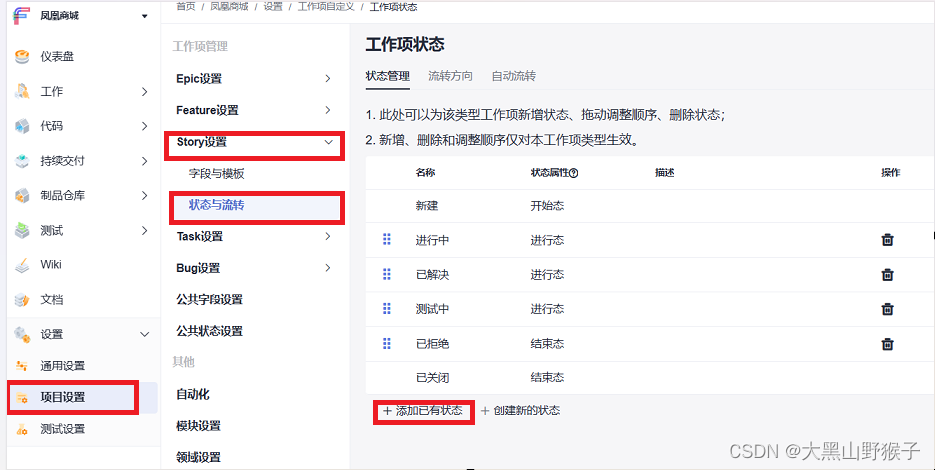The height and width of the screenshot is (470, 935).
Task: Collapse Story设置 chevron
Action: point(328,142)
